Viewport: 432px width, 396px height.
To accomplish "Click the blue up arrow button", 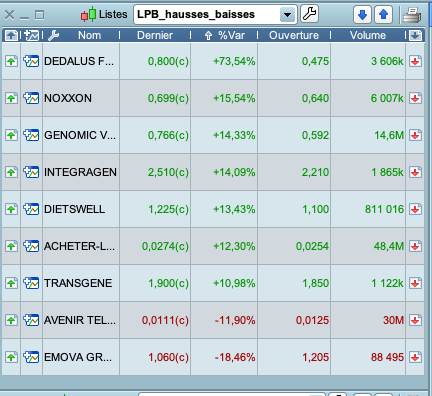I will (383, 15).
